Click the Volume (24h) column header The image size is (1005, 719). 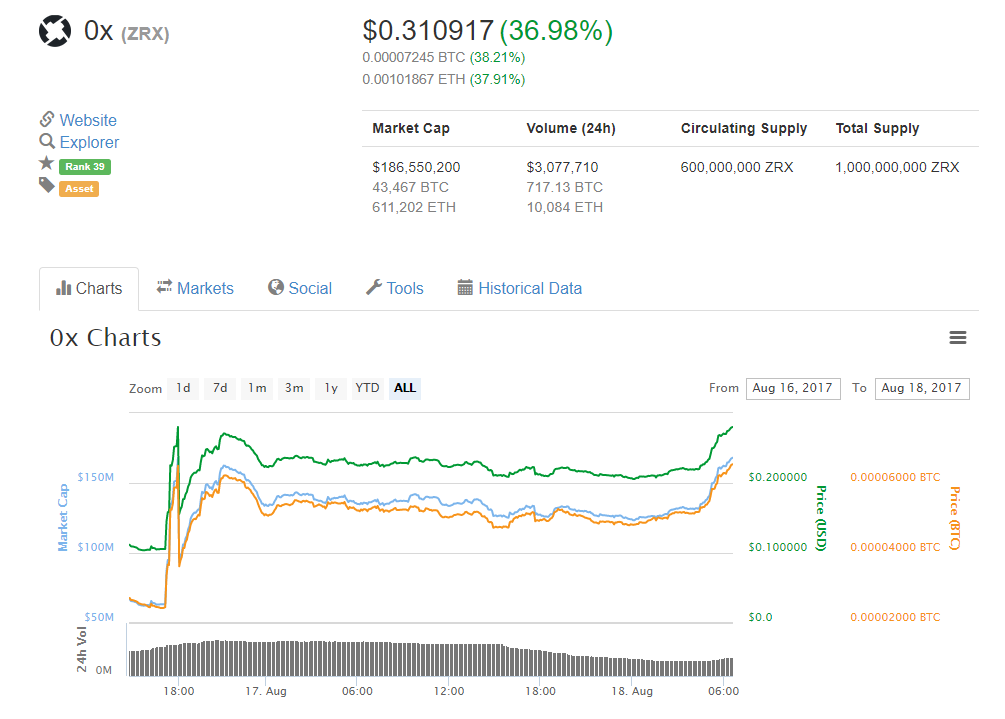tap(570, 128)
